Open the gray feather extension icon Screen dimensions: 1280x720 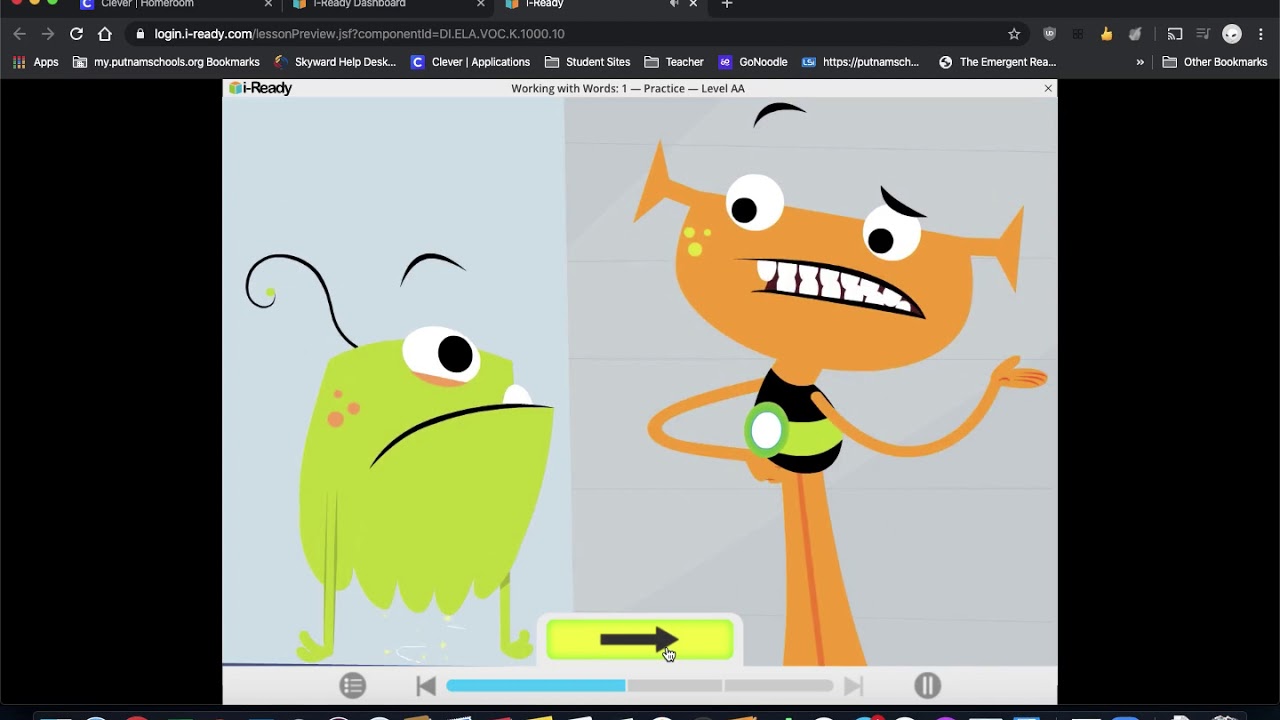click(x=1135, y=34)
